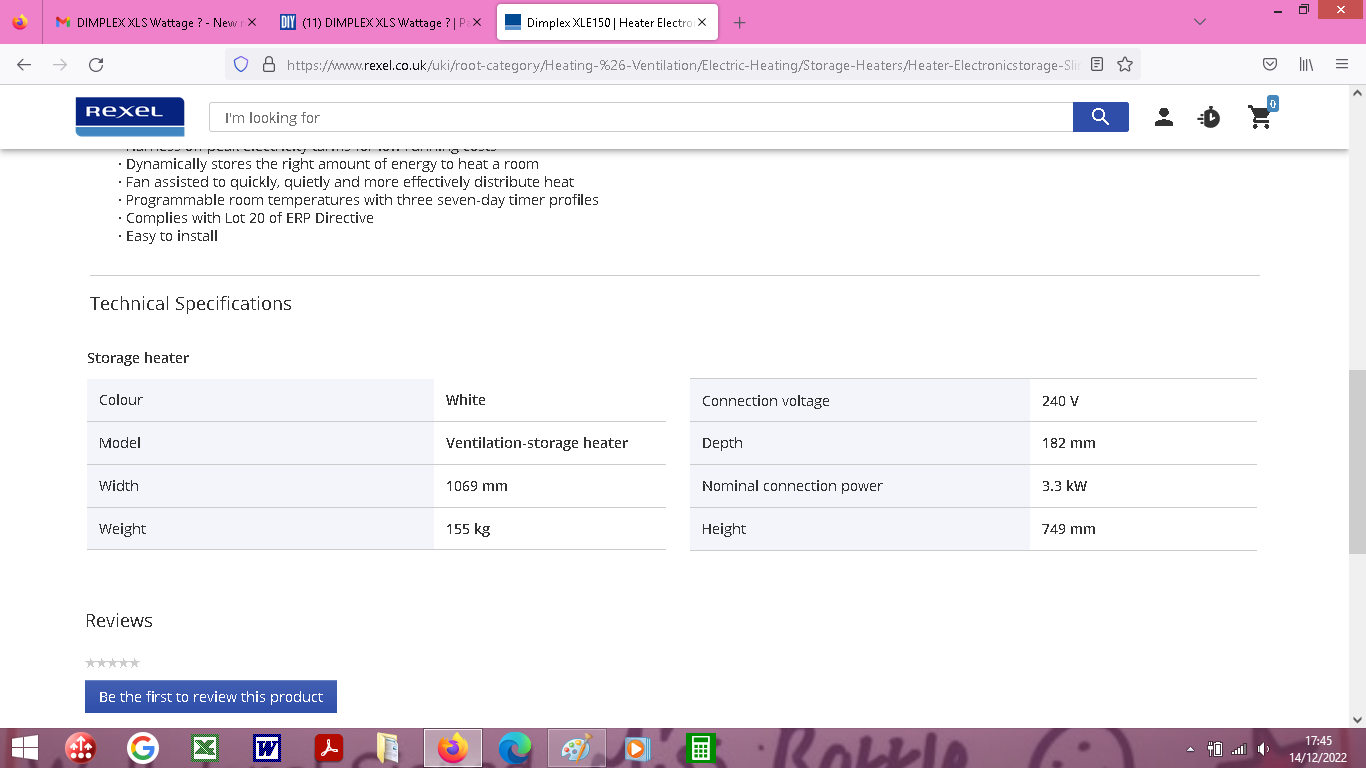Save page to Pocket
This screenshot has width=1366, height=768.
(1269, 64)
